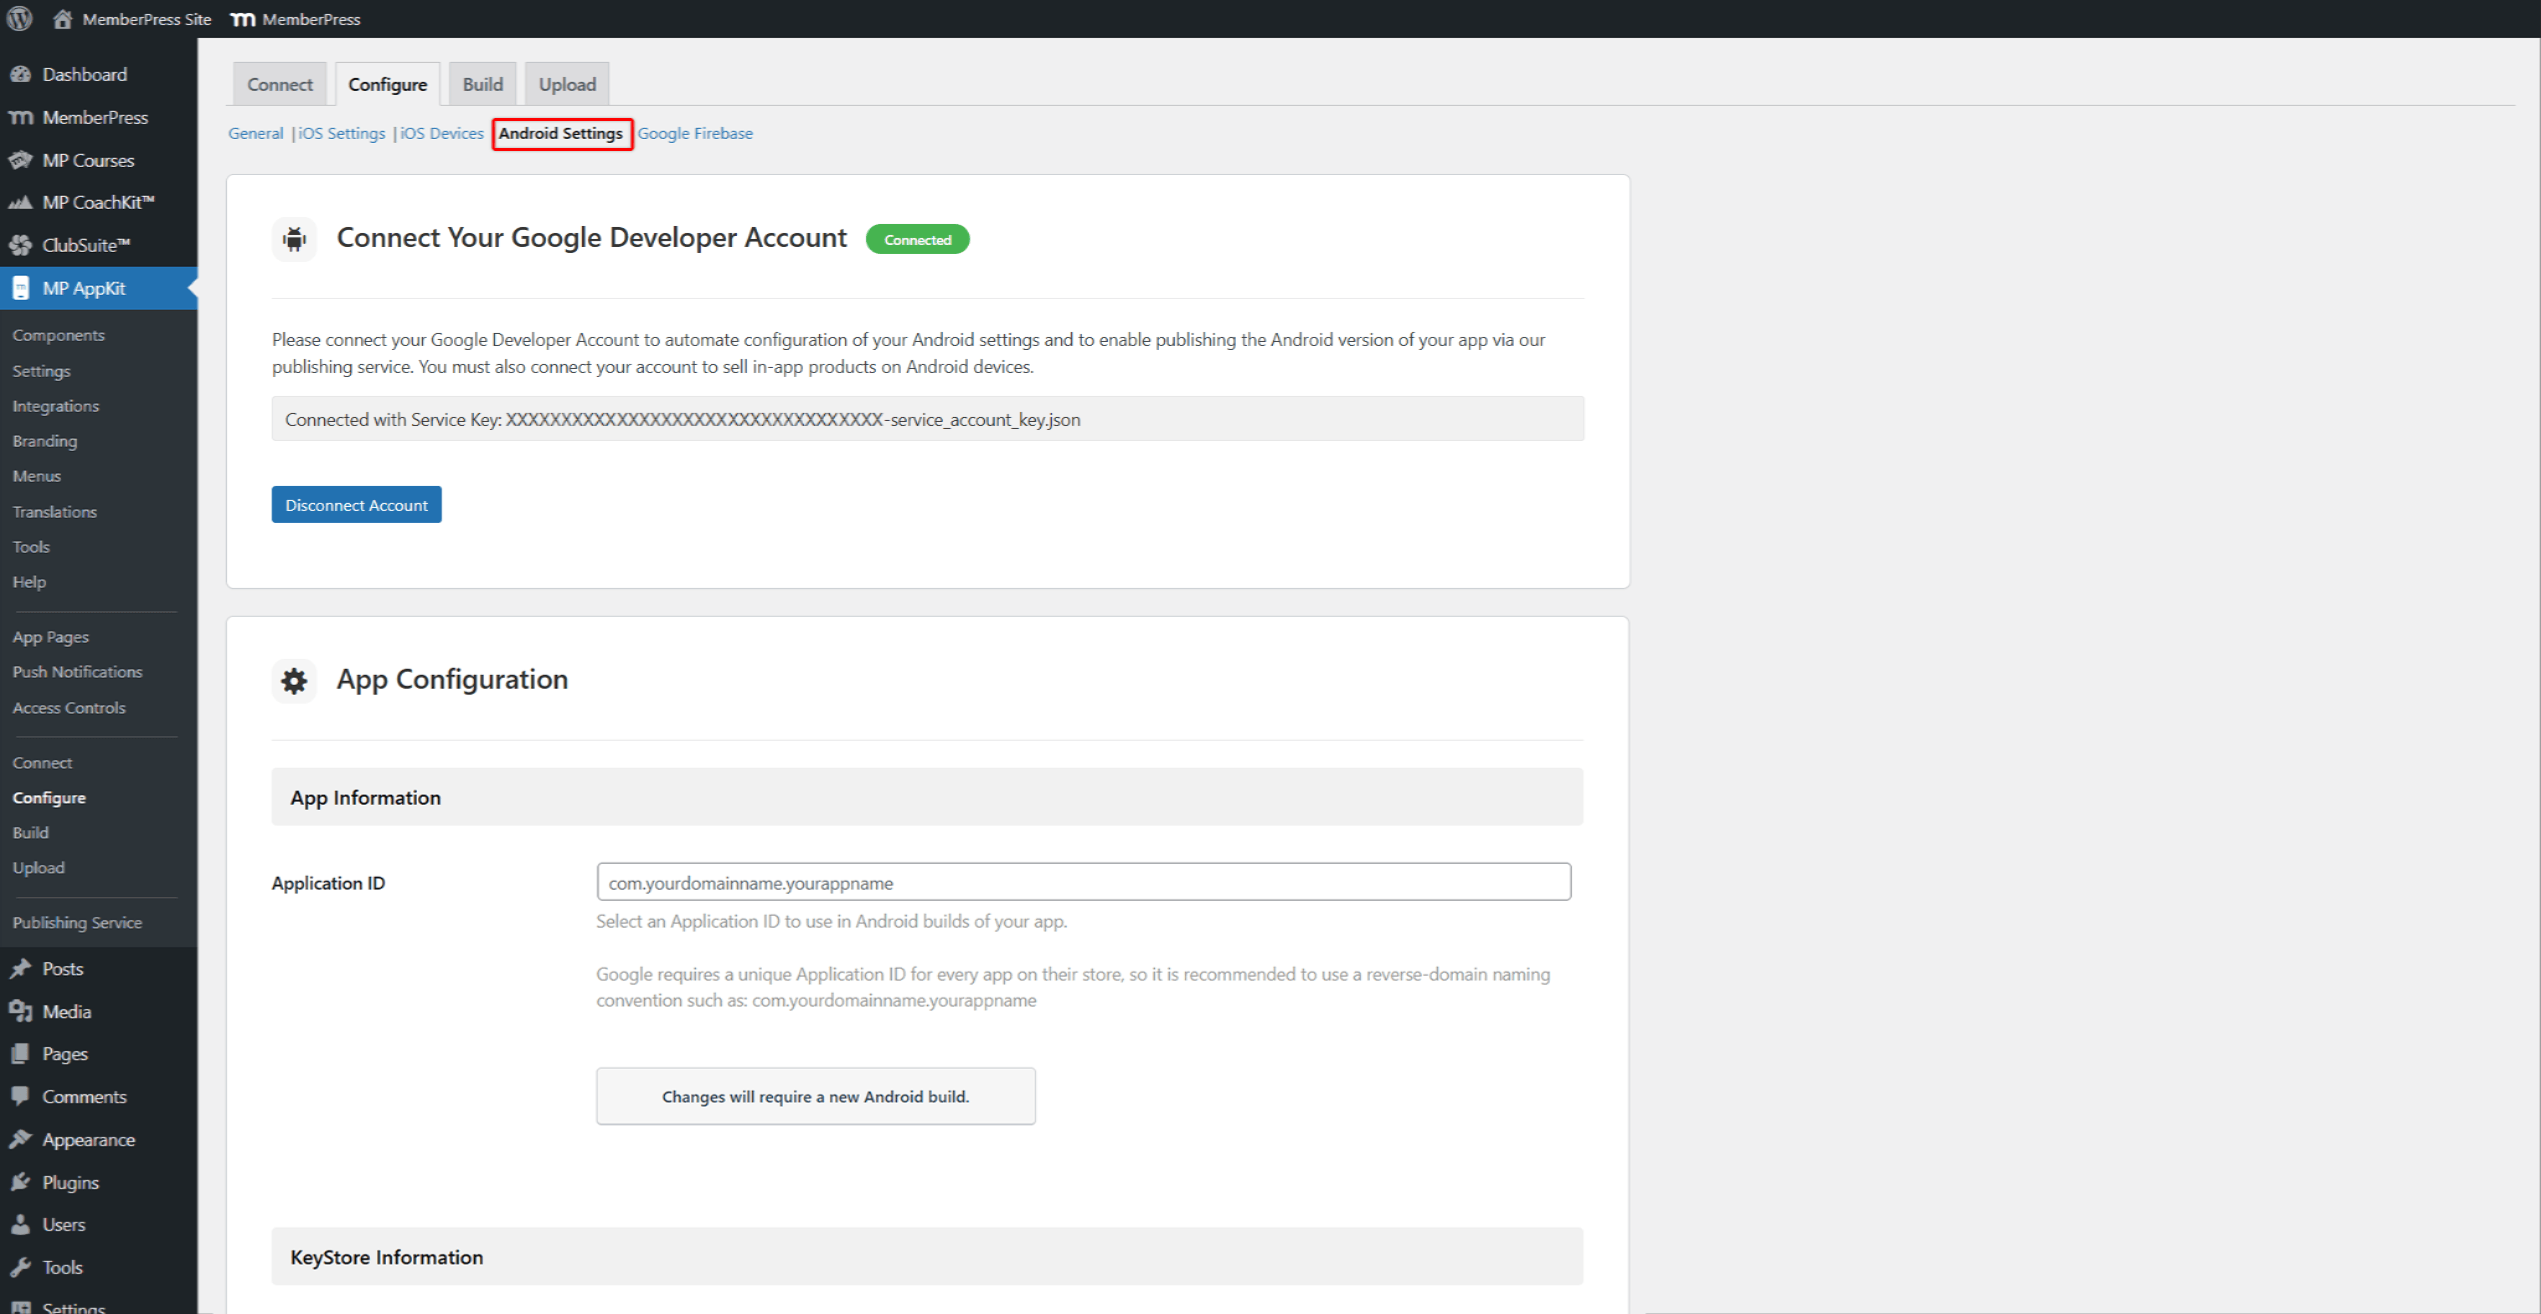Switch to the Upload tab
This screenshot has height=1314, width=2541.
pyautogui.click(x=566, y=84)
